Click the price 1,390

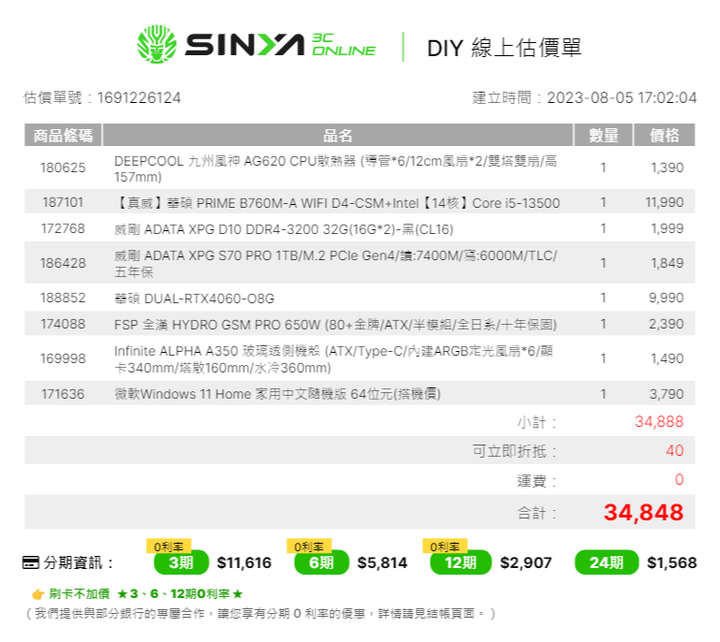click(x=667, y=168)
